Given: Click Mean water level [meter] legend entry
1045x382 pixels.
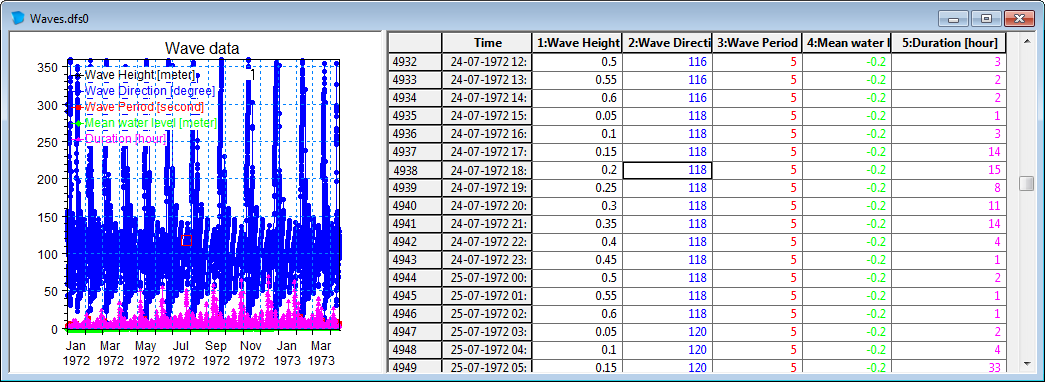Looking at the screenshot, I should tap(151, 123).
